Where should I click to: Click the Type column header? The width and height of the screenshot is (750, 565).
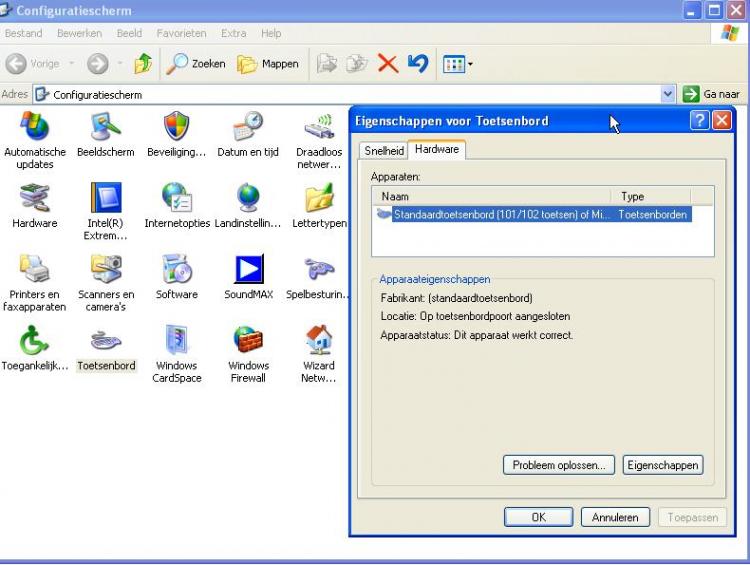pyautogui.click(x=651, y=196)
